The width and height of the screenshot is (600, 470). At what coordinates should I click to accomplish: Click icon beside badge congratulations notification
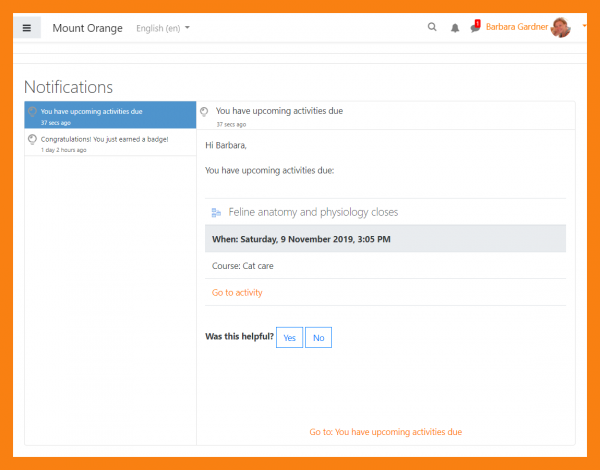point(33,140)
